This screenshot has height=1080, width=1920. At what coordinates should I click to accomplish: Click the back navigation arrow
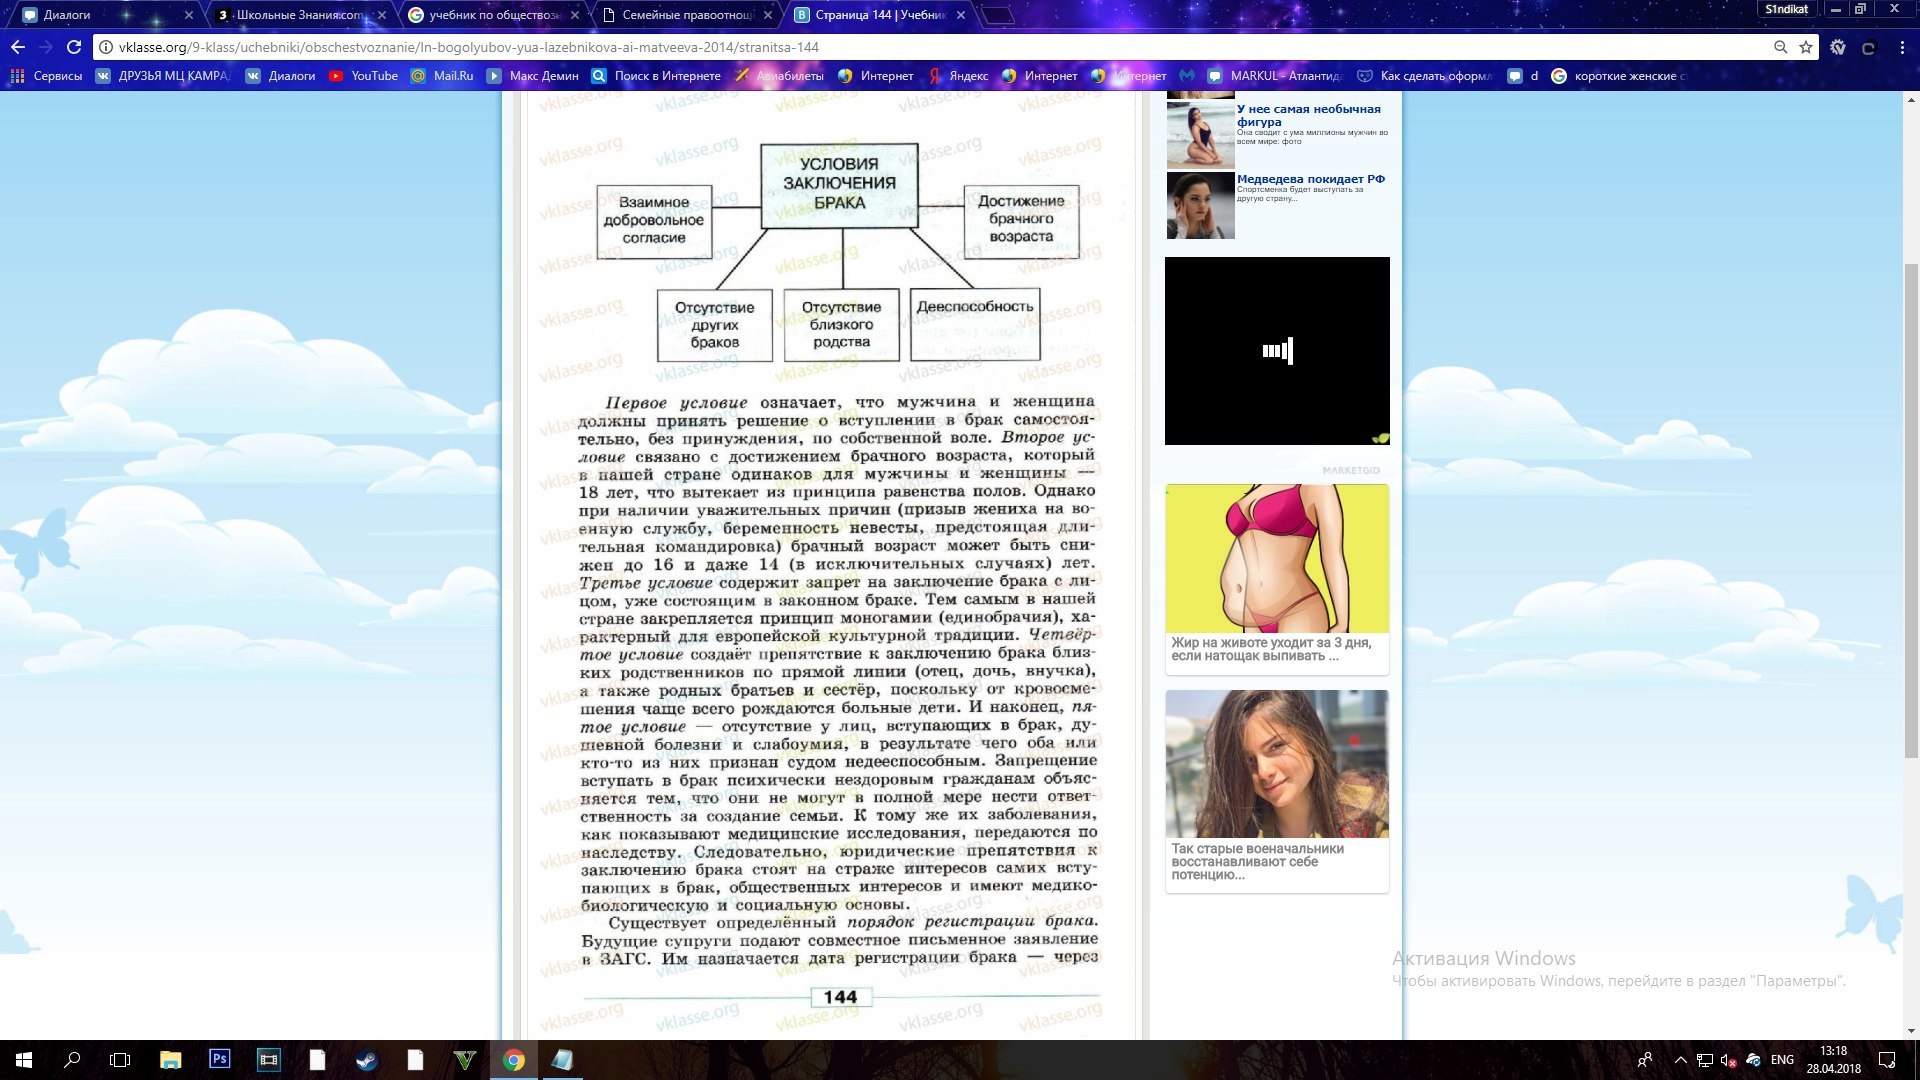pos(18,47)
